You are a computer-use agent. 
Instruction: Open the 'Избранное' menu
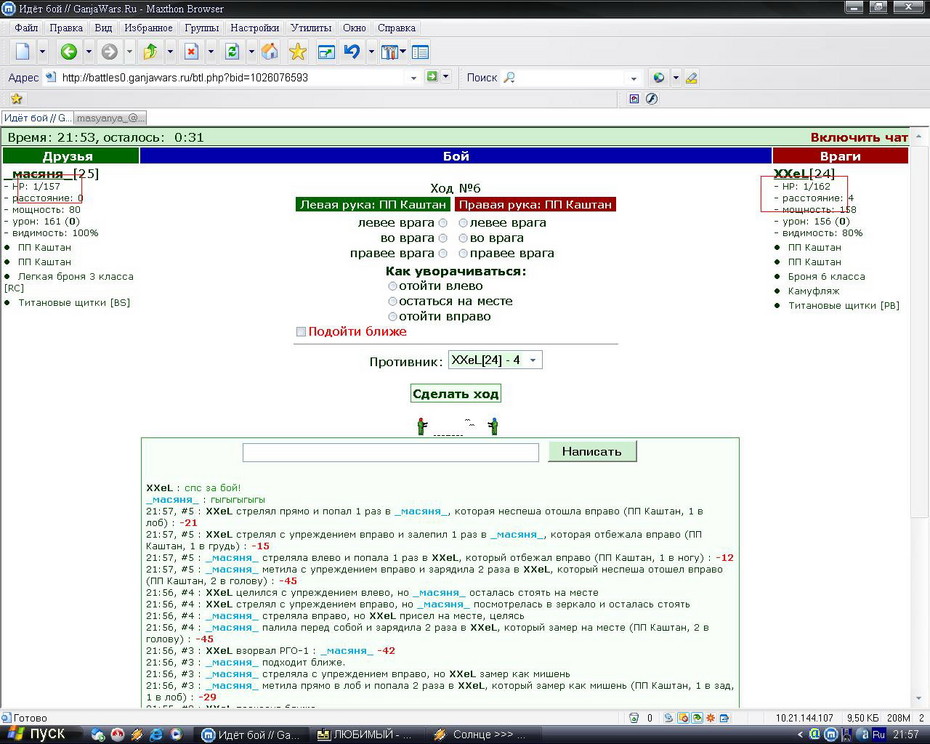(148, 28)
